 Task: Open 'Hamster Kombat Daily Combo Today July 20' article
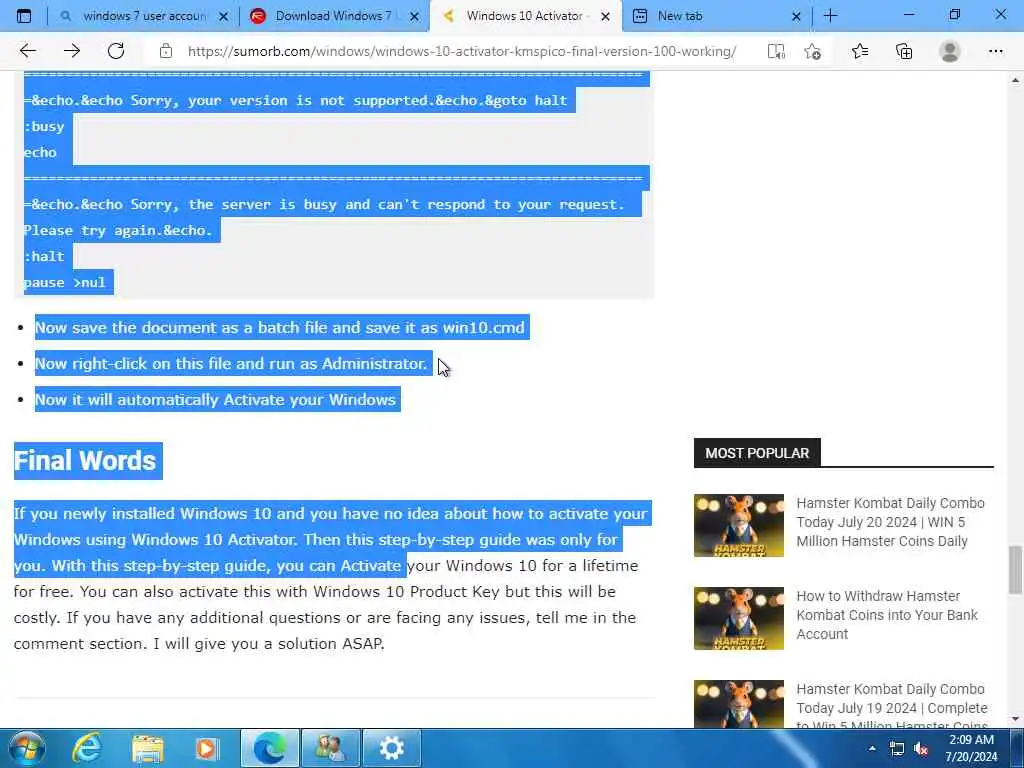click(x=891, y=522)
